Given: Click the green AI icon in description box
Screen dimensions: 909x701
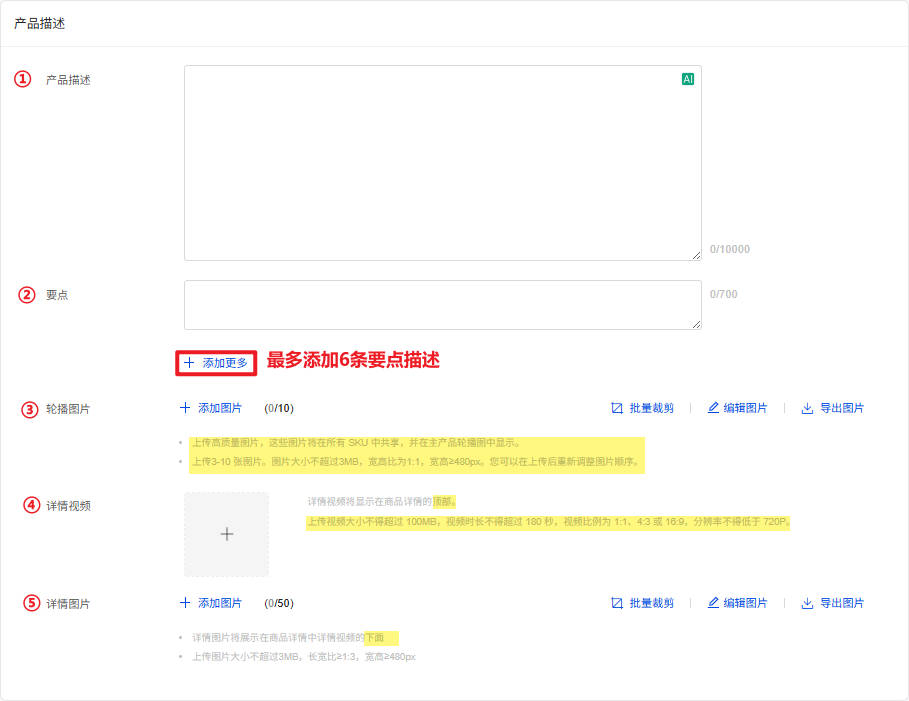Looking at the screenshot, I should (688, 79).
